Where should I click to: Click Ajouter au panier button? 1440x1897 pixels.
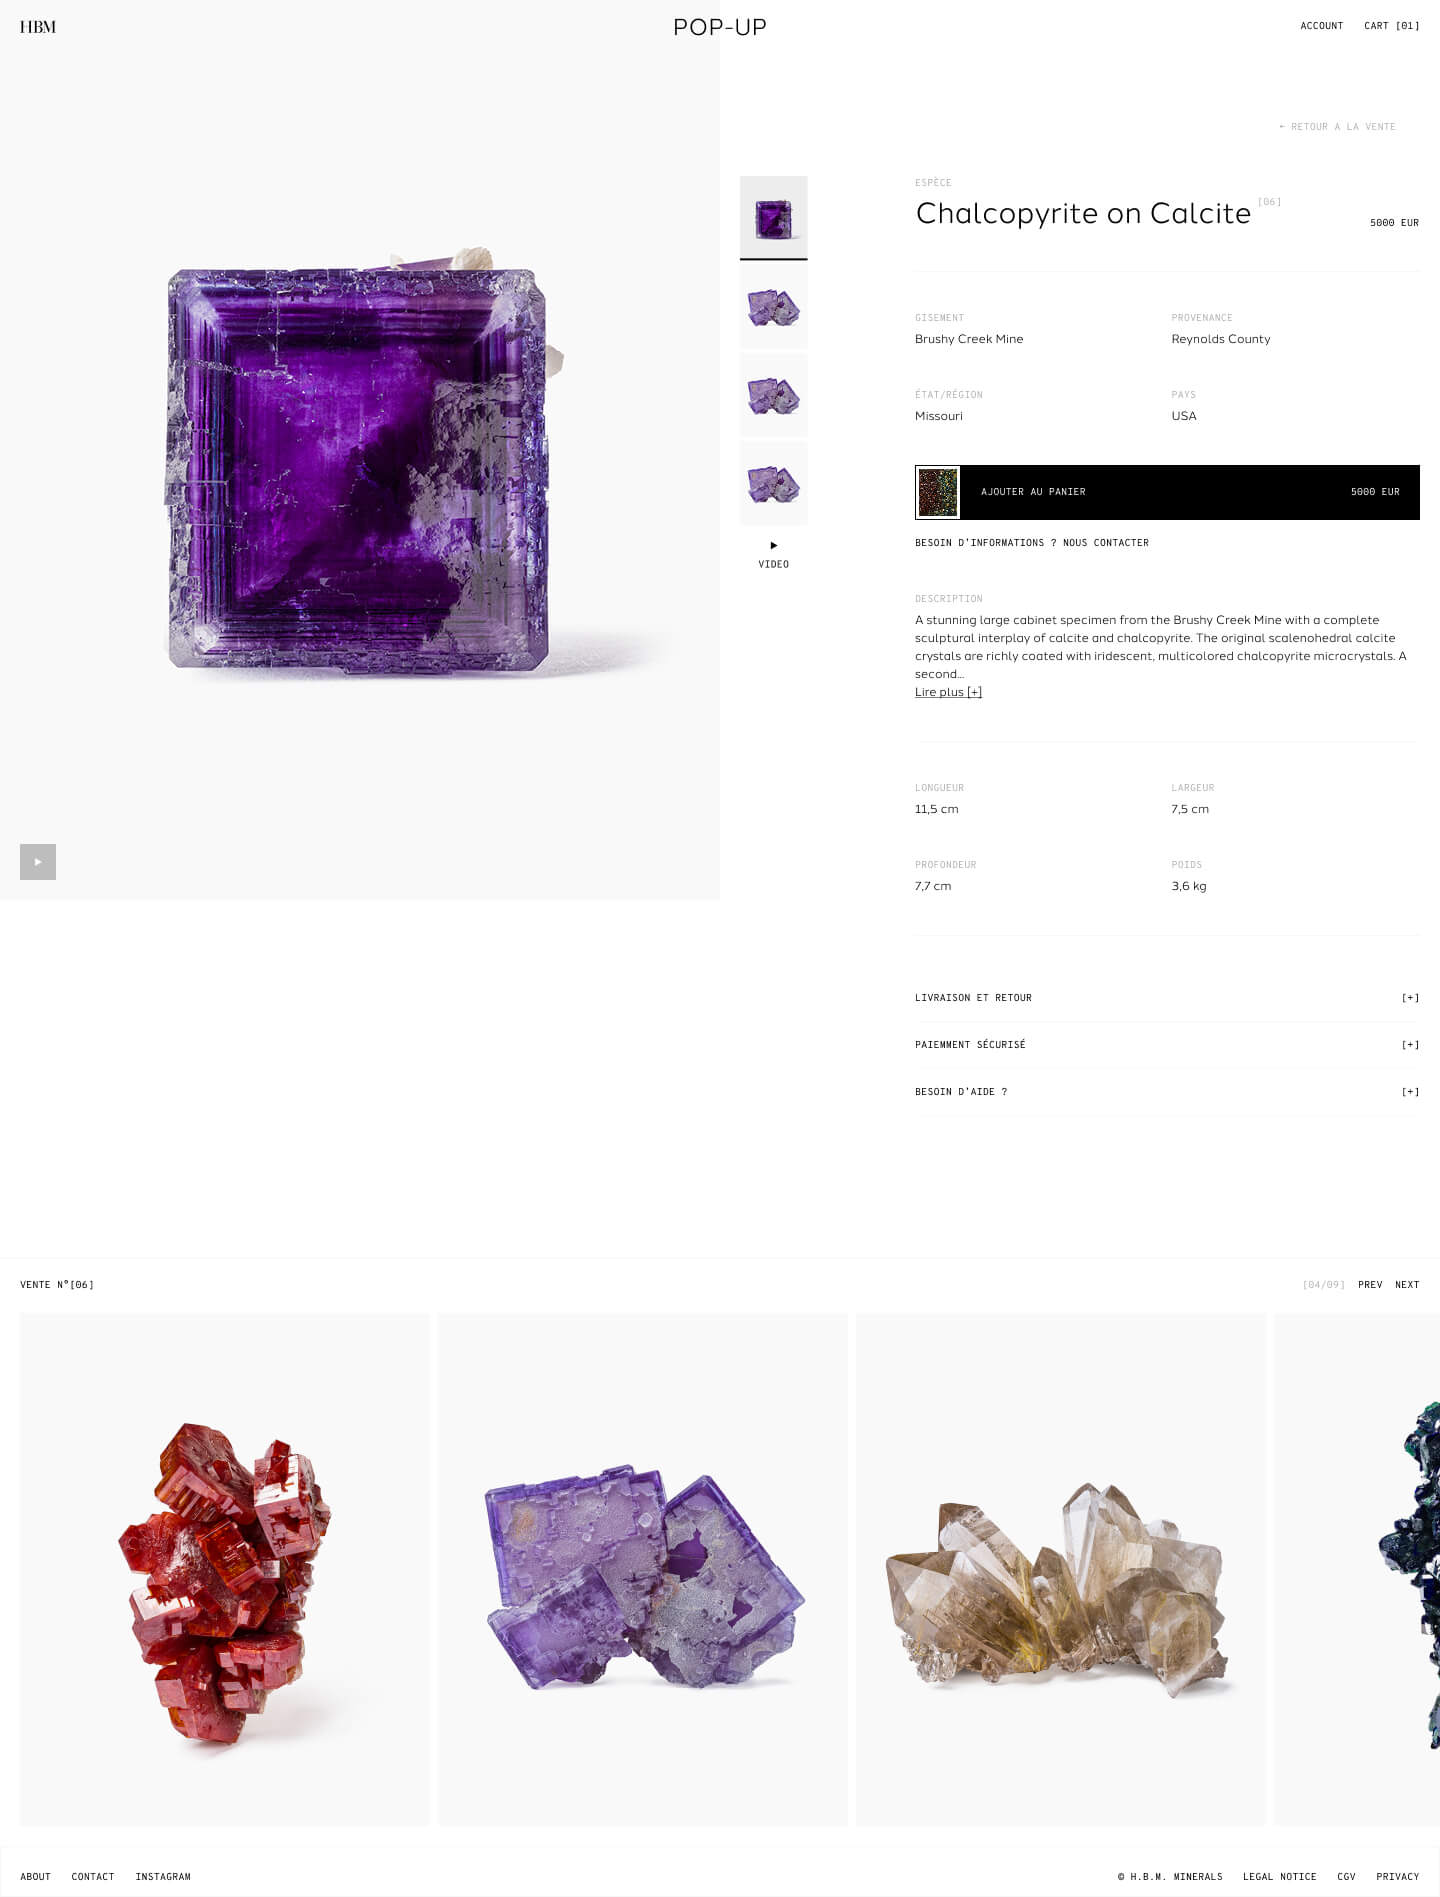[x=1167, y=492]
